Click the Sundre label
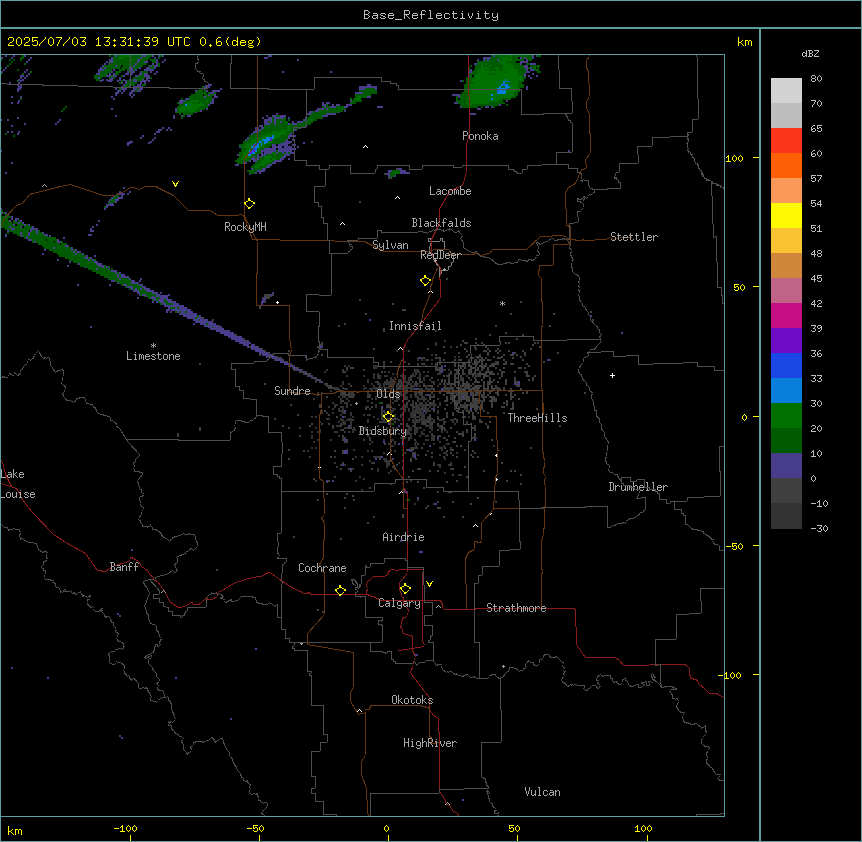 pyautogui.click(x=292, y=391)
